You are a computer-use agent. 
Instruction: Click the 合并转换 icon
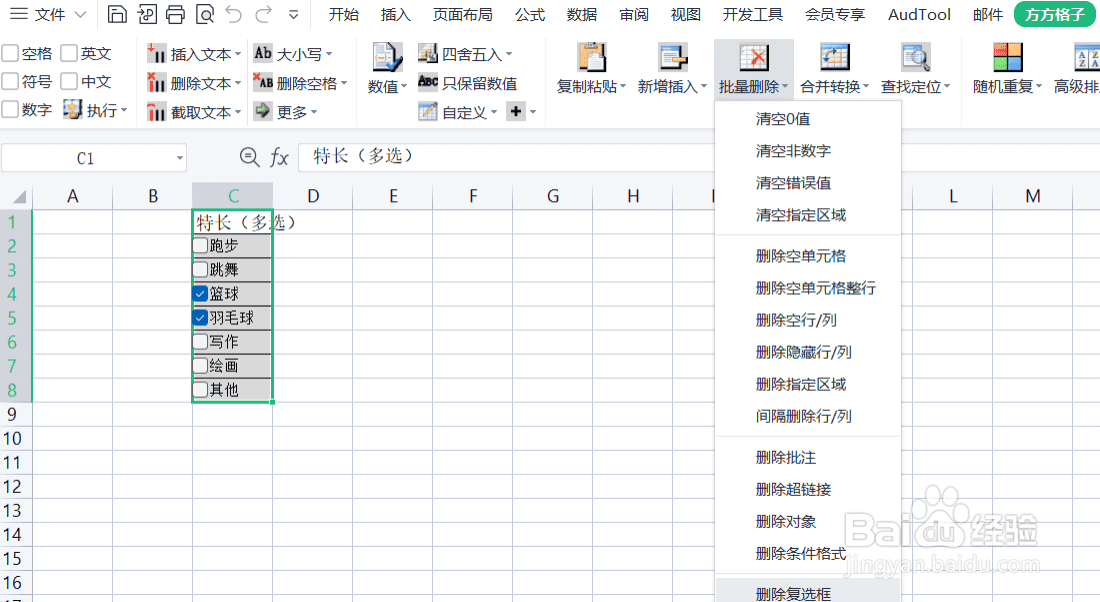(x=834, y=58)
